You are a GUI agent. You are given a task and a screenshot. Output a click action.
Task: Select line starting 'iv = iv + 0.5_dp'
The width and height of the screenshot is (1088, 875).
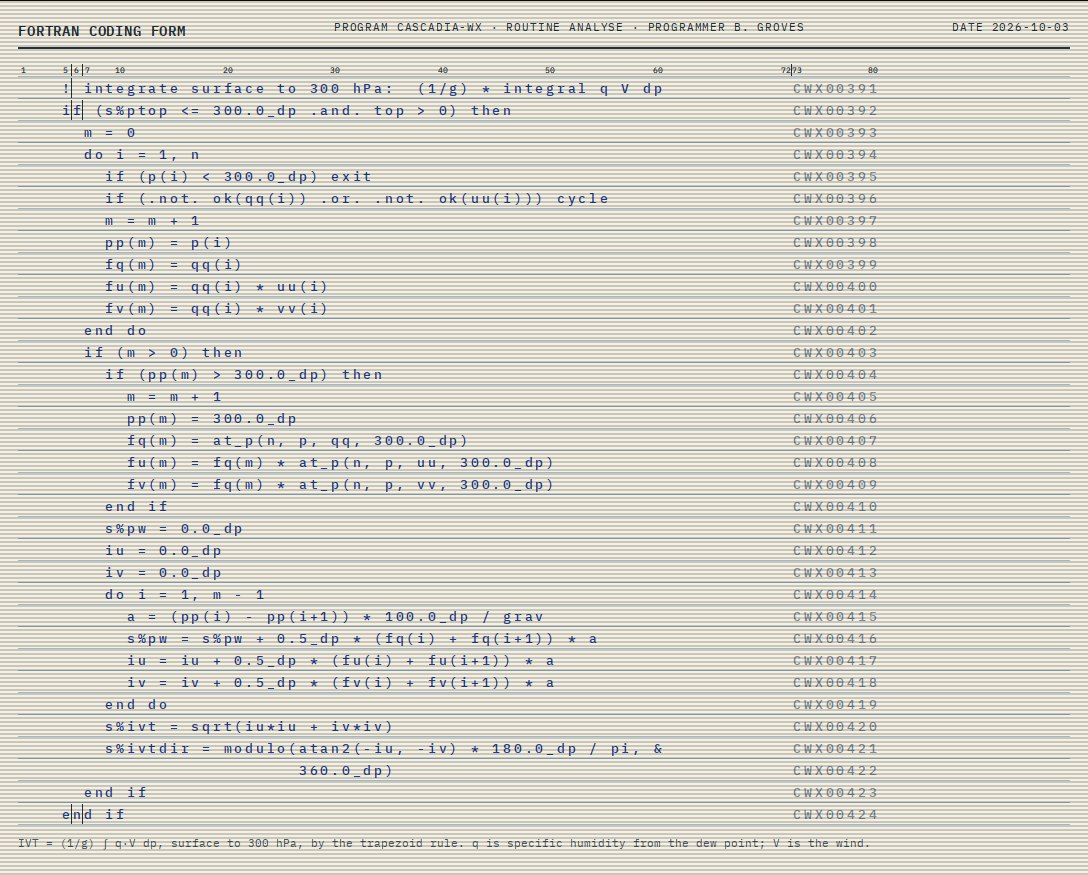click(x=341, y=683)
